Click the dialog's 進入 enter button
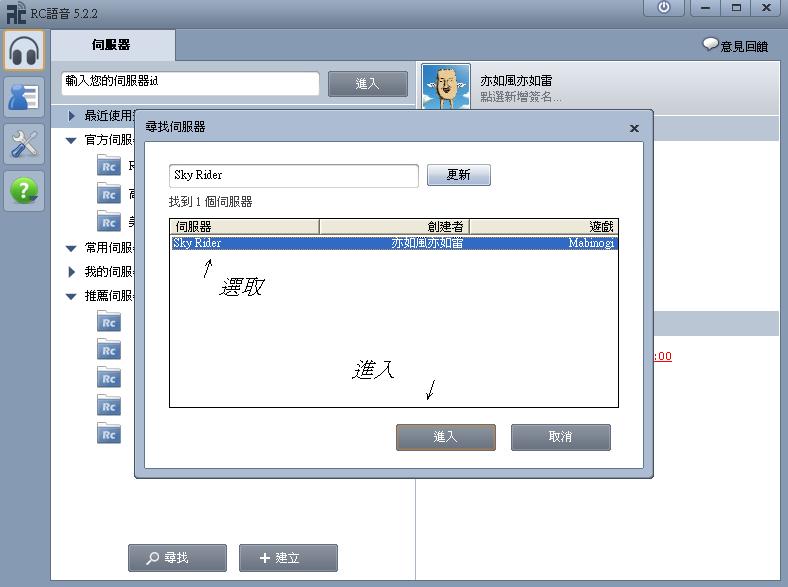The height and width of the screenshot is (587, 788). pos(446,437)
